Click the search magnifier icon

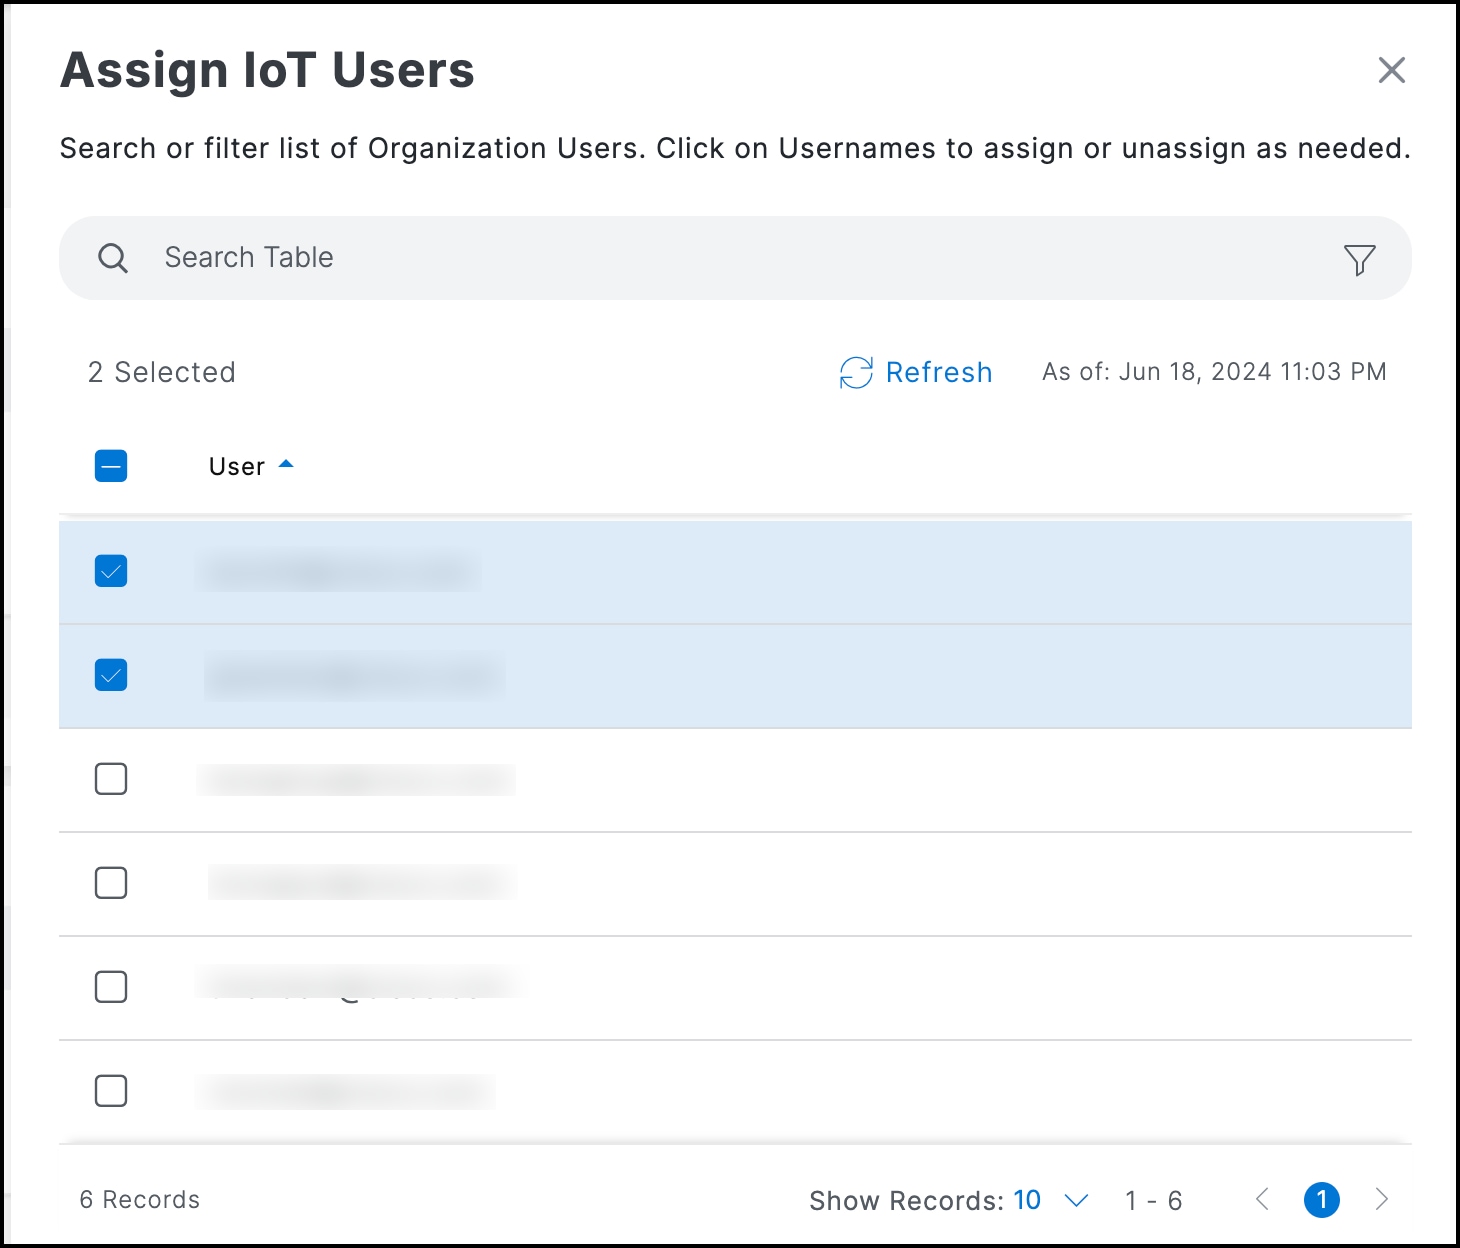[x=113, y=258]
